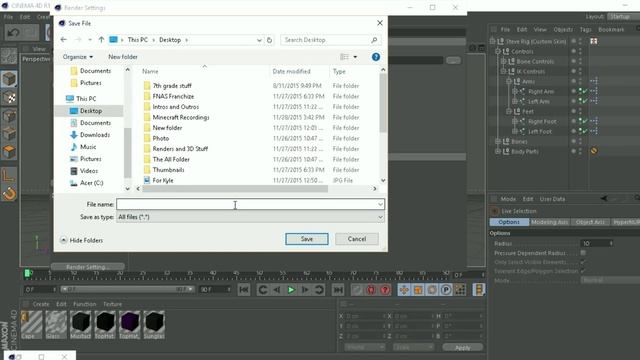Screen dimensions: 640x360
Task: Toggle the parameter P keyframe icon
Action: click(446, 290)
